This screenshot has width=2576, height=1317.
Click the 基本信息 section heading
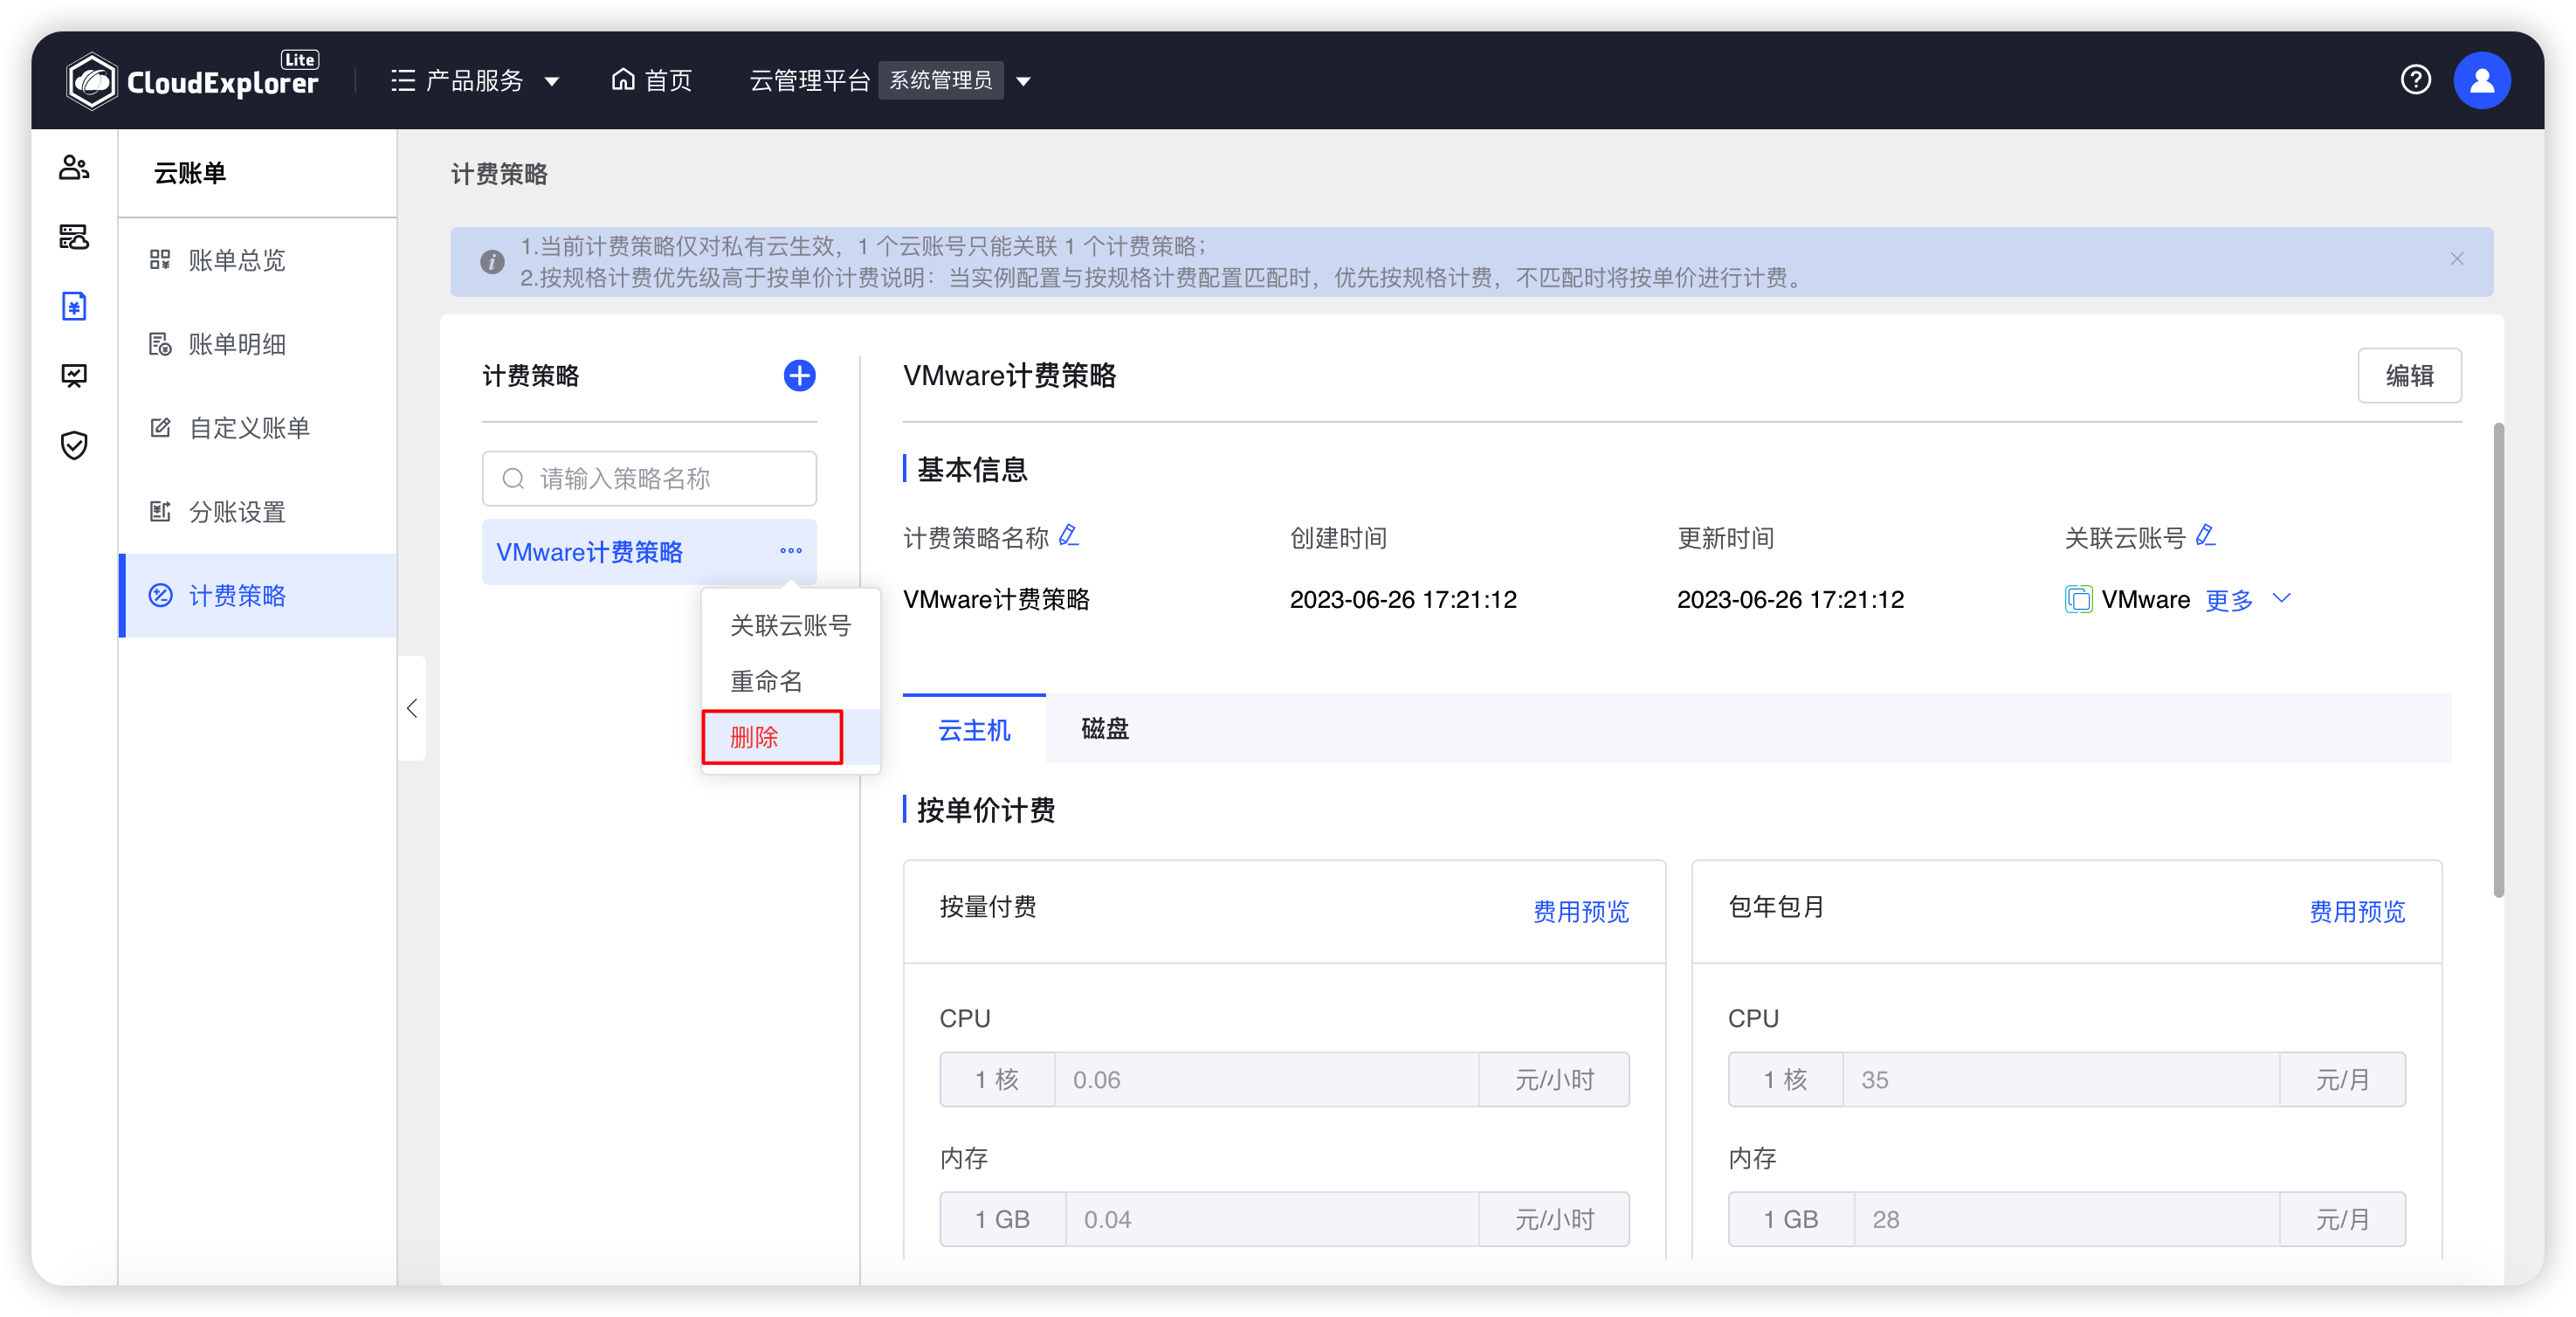coord(972,469)
